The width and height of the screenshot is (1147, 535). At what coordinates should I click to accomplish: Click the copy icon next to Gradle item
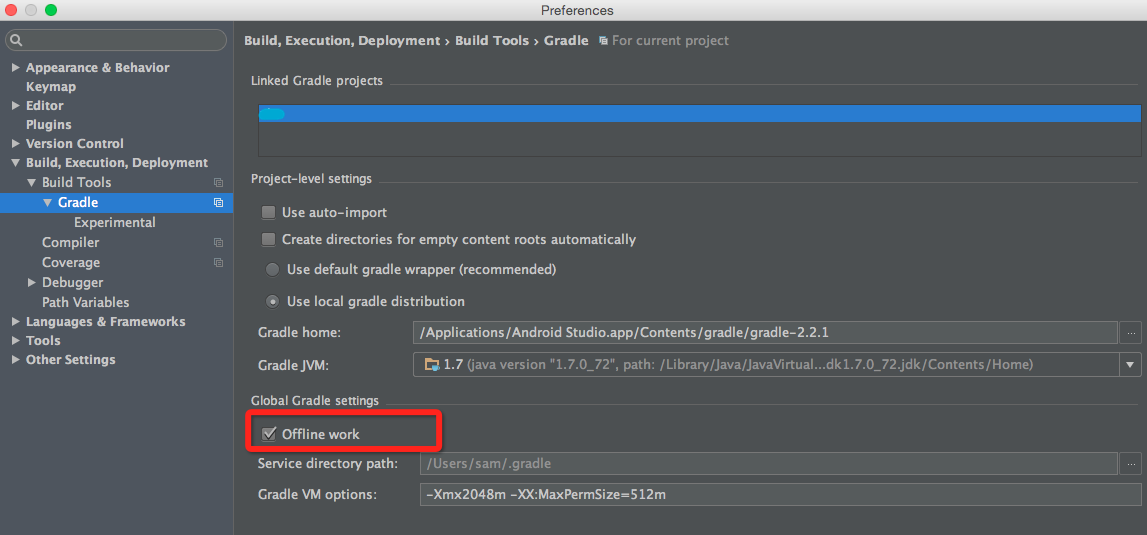(218, 203)
